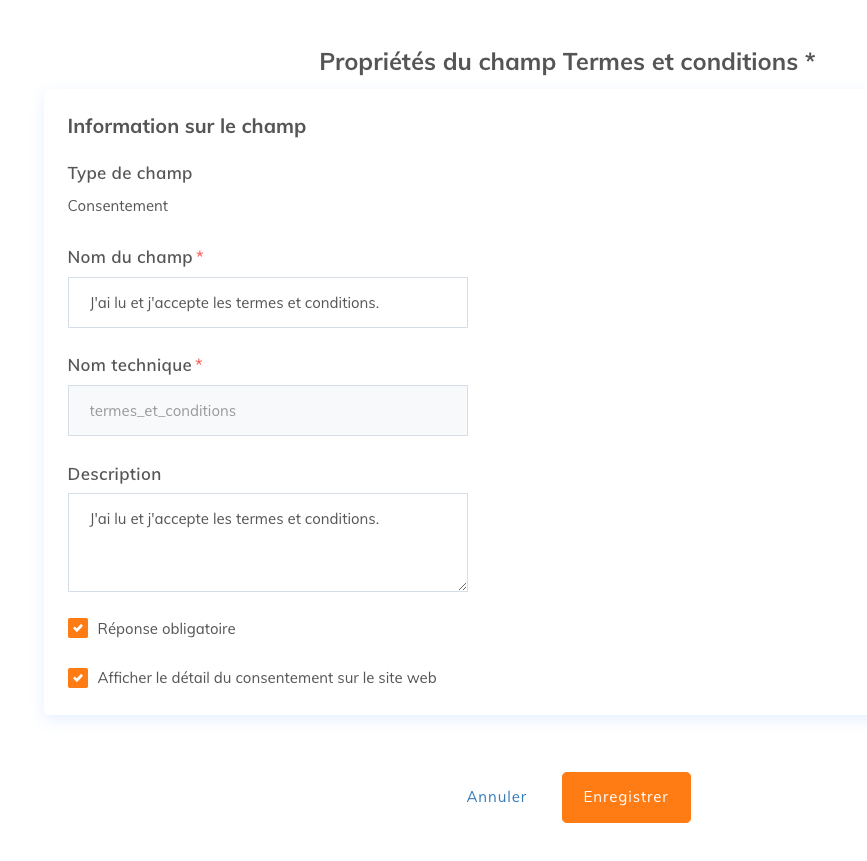Click the Information sur le champ heading
The image size is (867, 861).
coord(187,127)
